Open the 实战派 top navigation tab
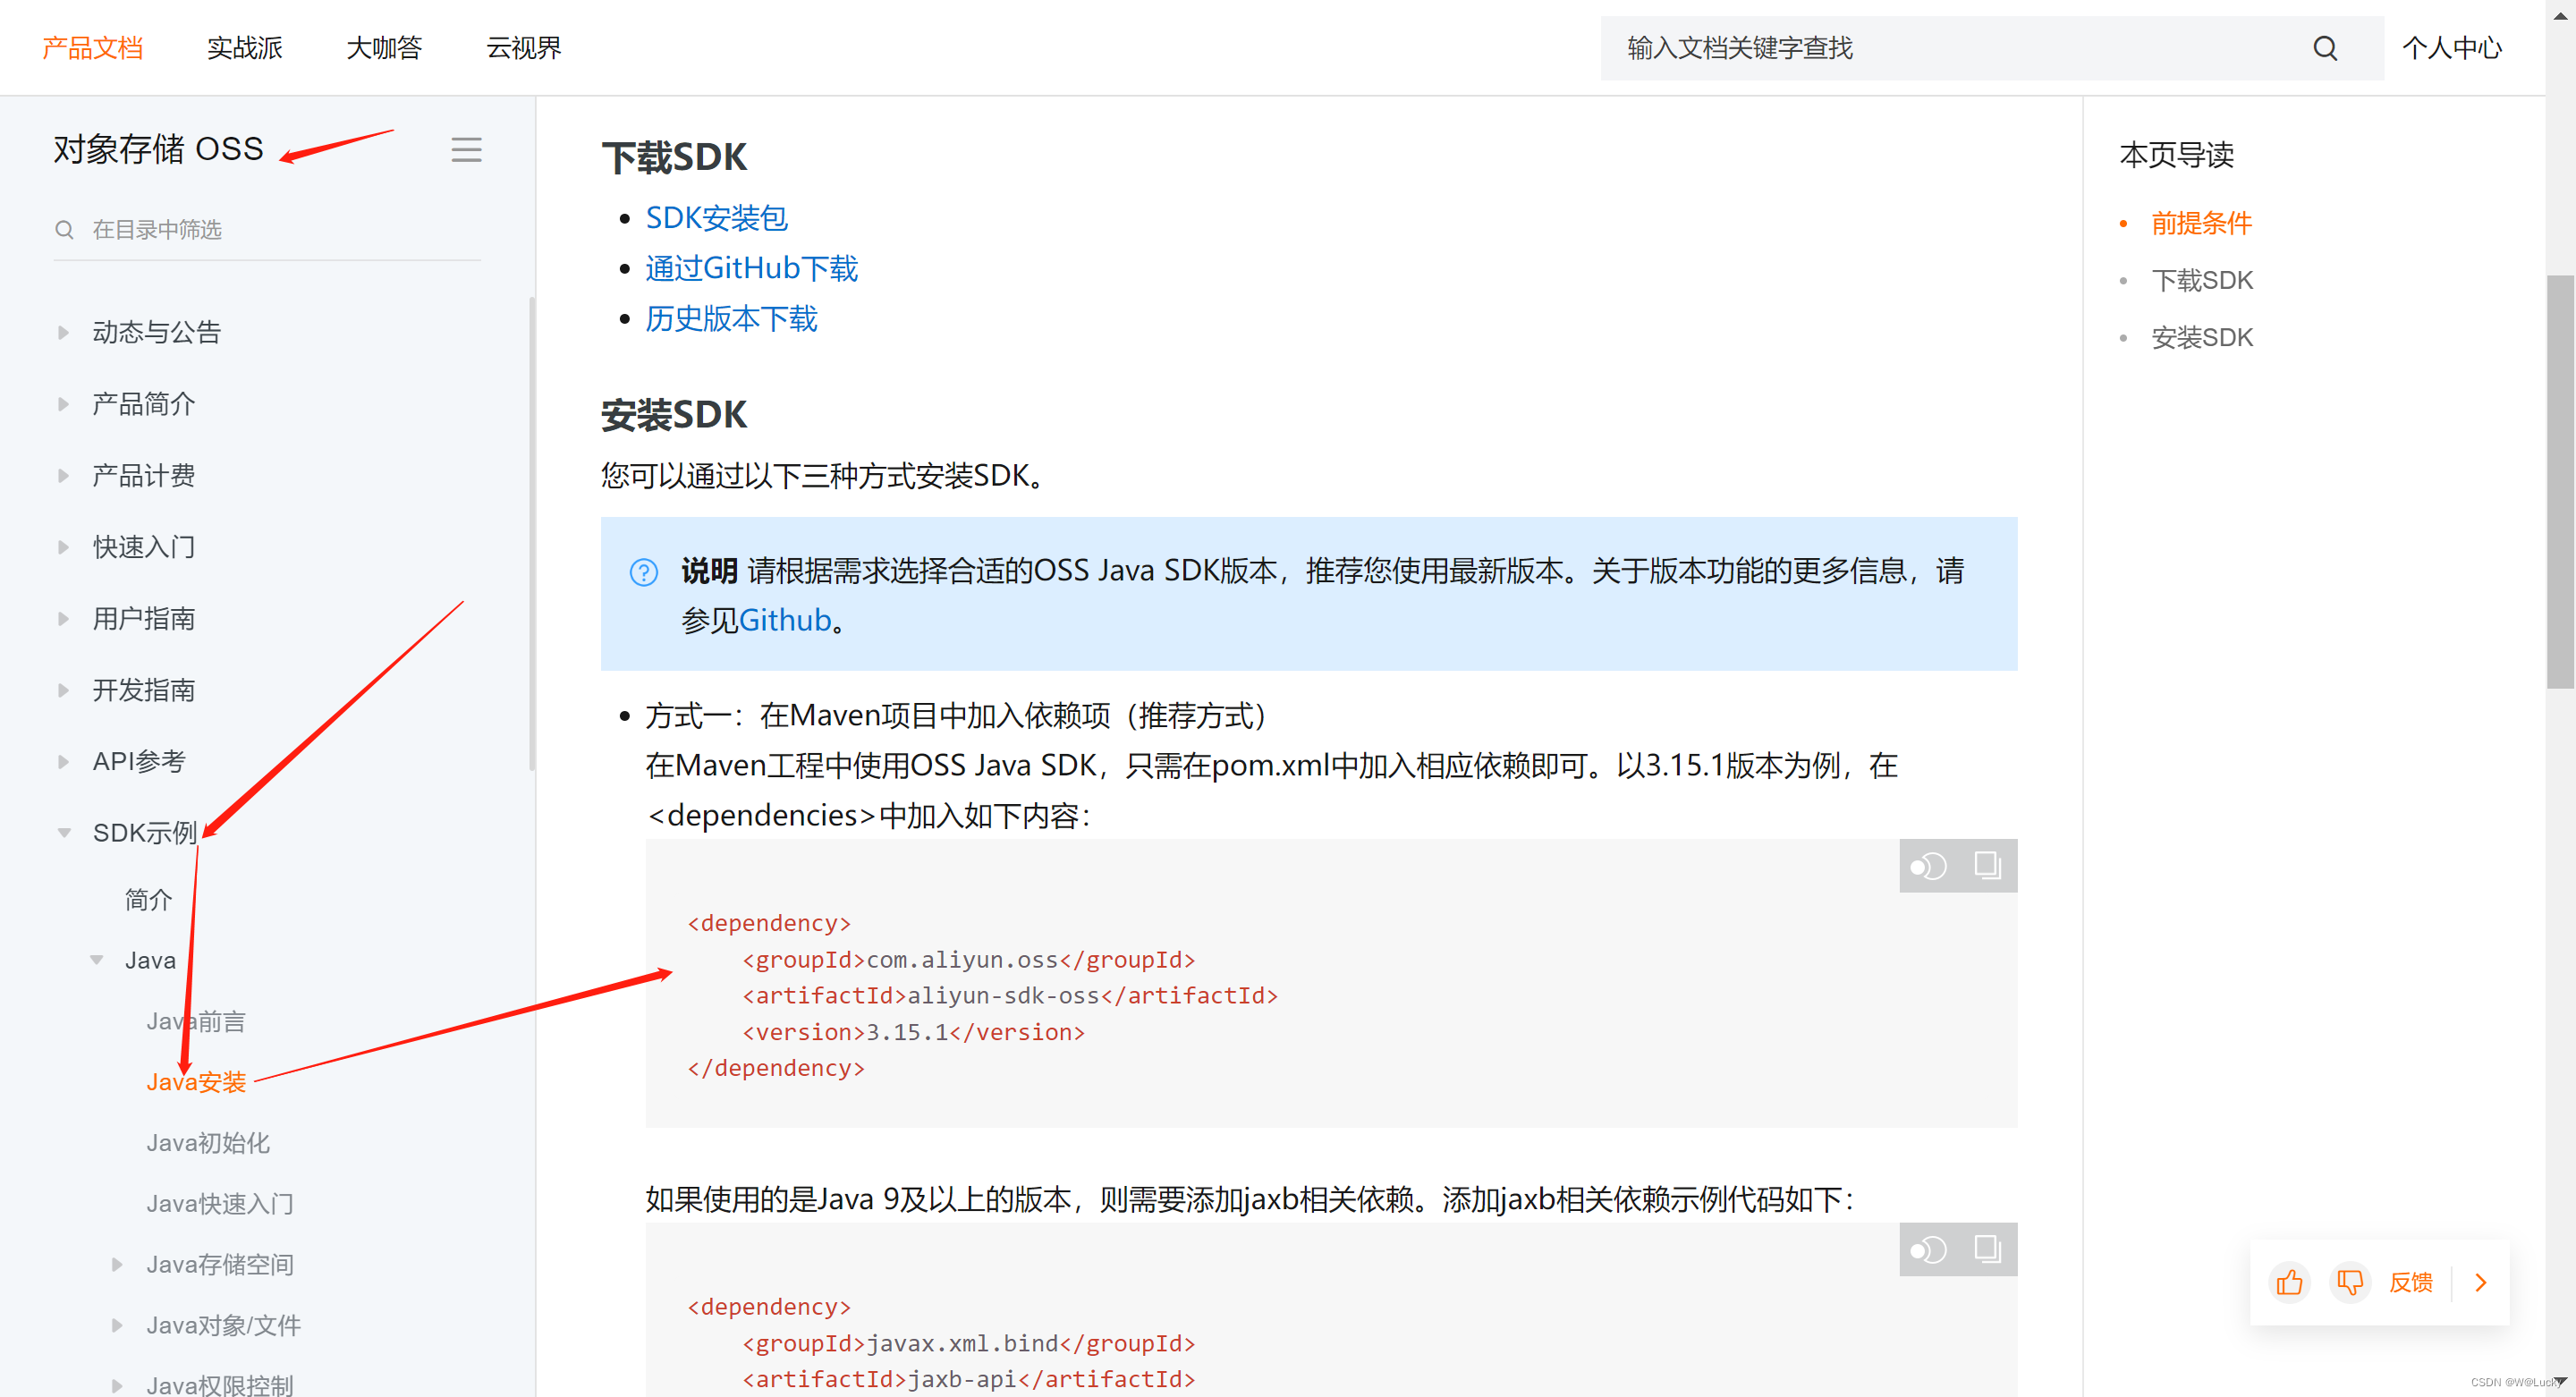This screenshot has width=2576, height=1397. (x=244, y=48)
